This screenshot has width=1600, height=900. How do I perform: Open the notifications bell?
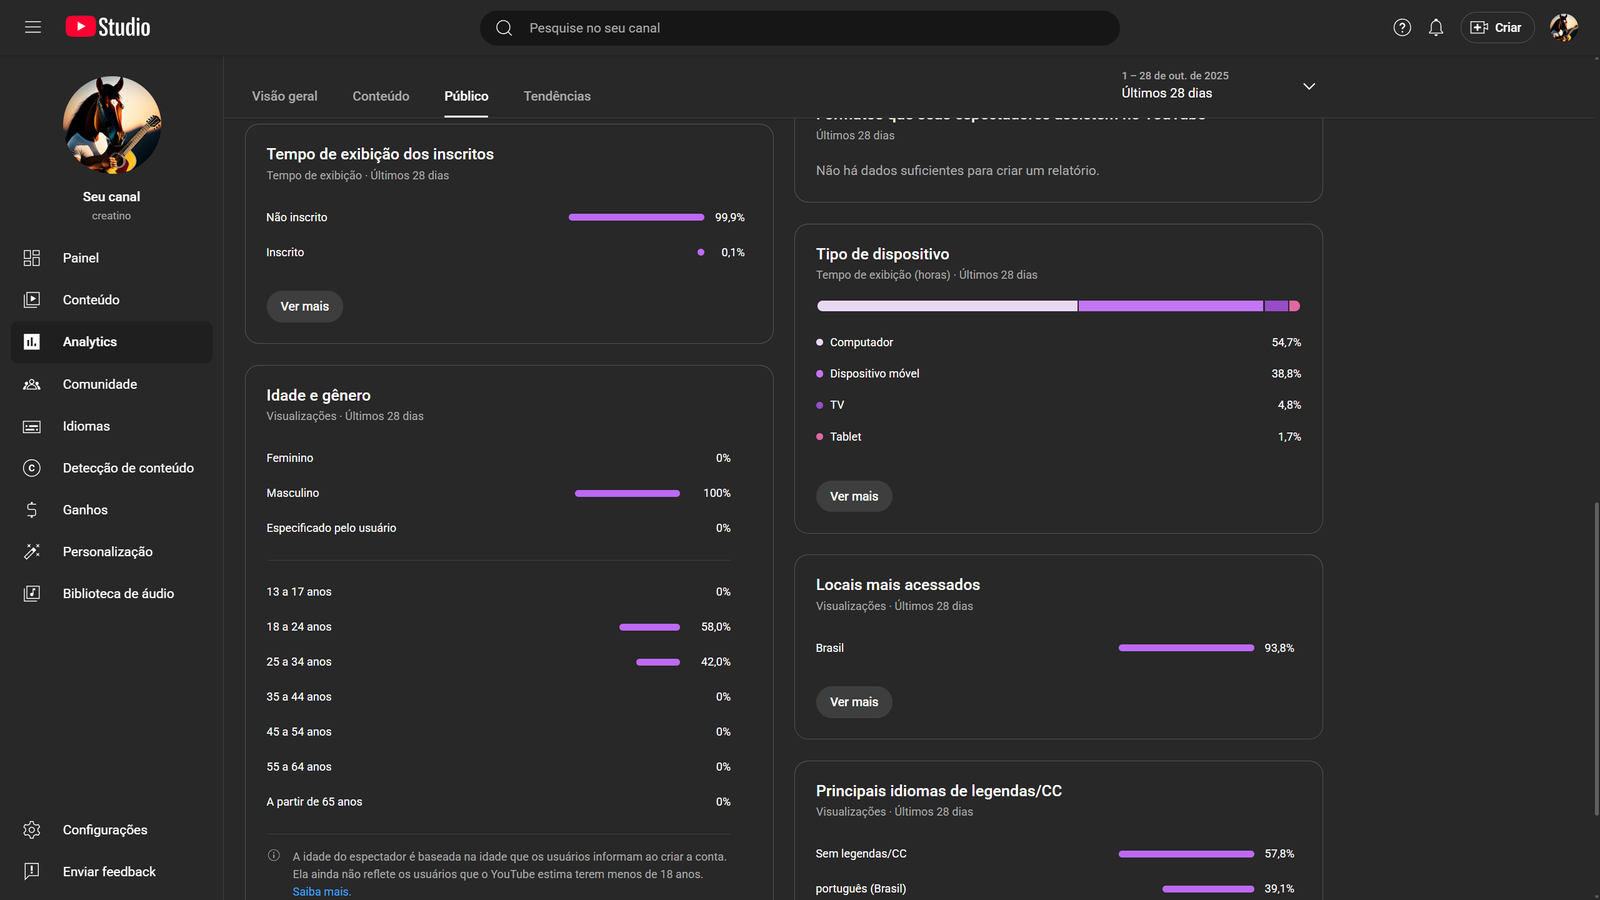(x=1436, y=28)
